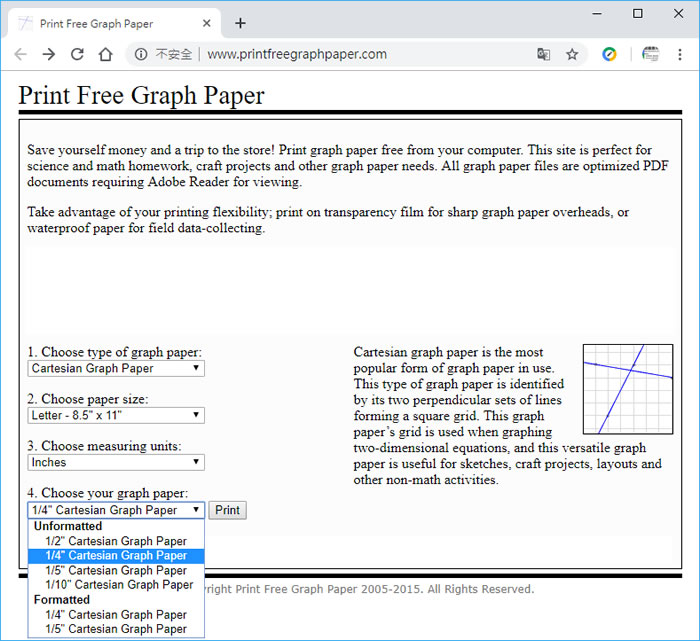Open the measuring units dropdown

116,462
